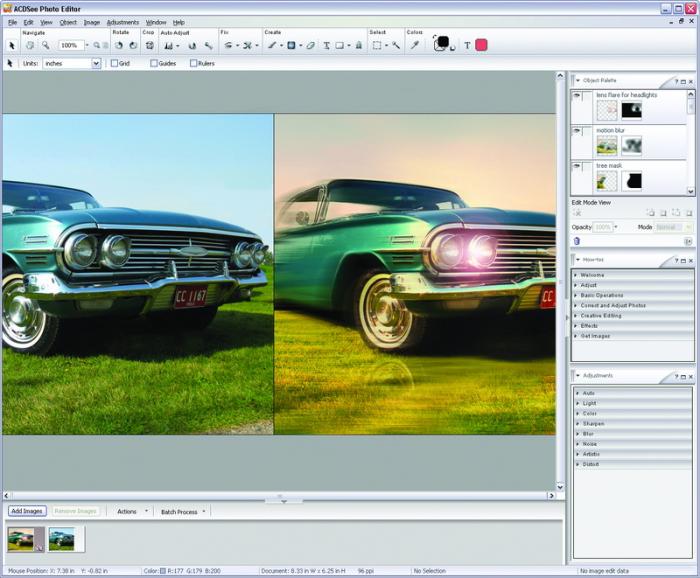Expand the Welcome section in How-tos
The image size is (700, 578).
[x=632, y=275]
